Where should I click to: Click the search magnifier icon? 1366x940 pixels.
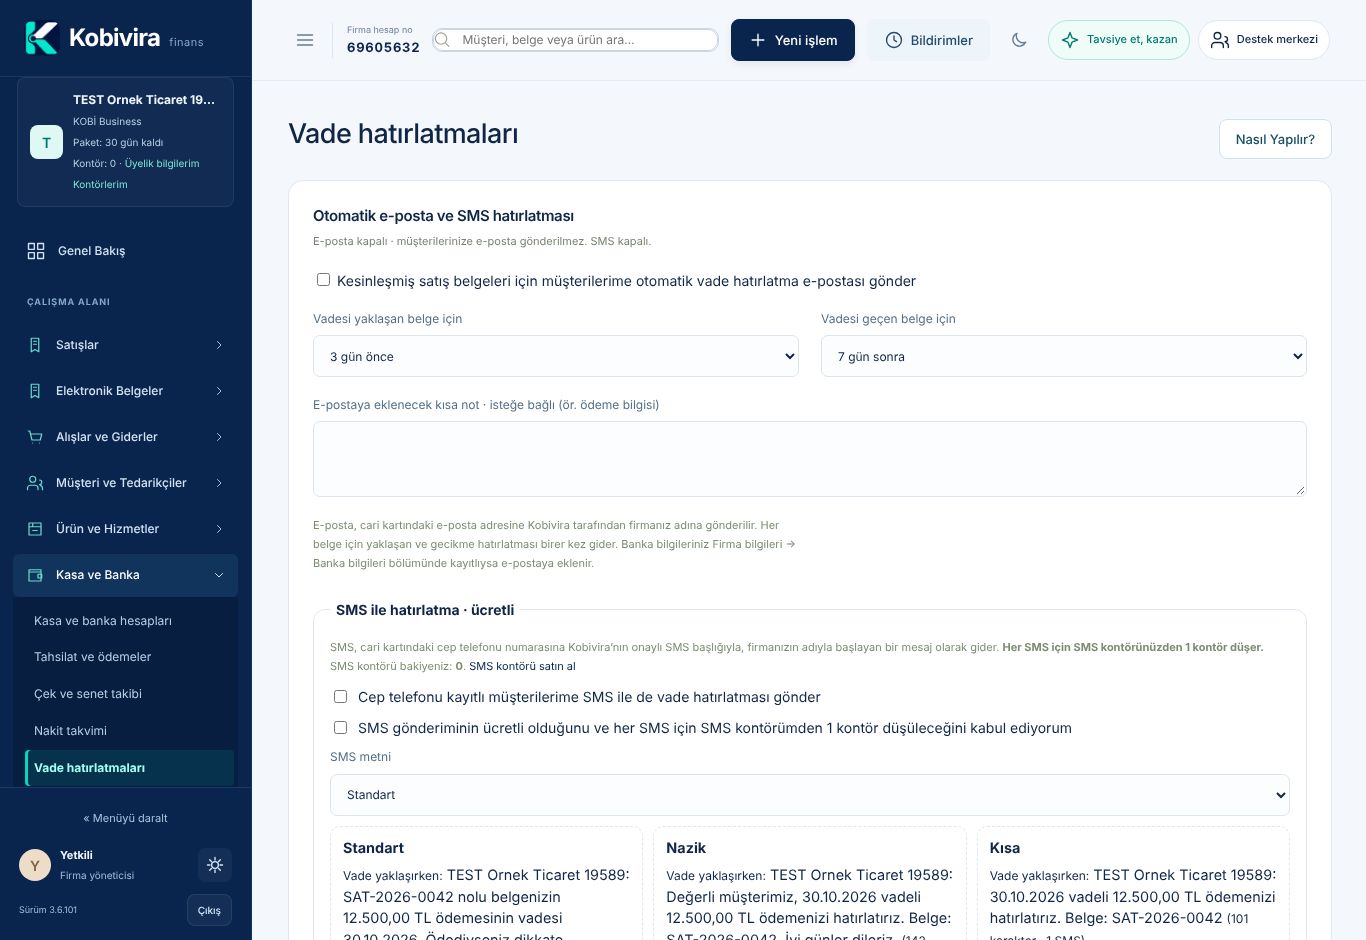click(442, 40)
